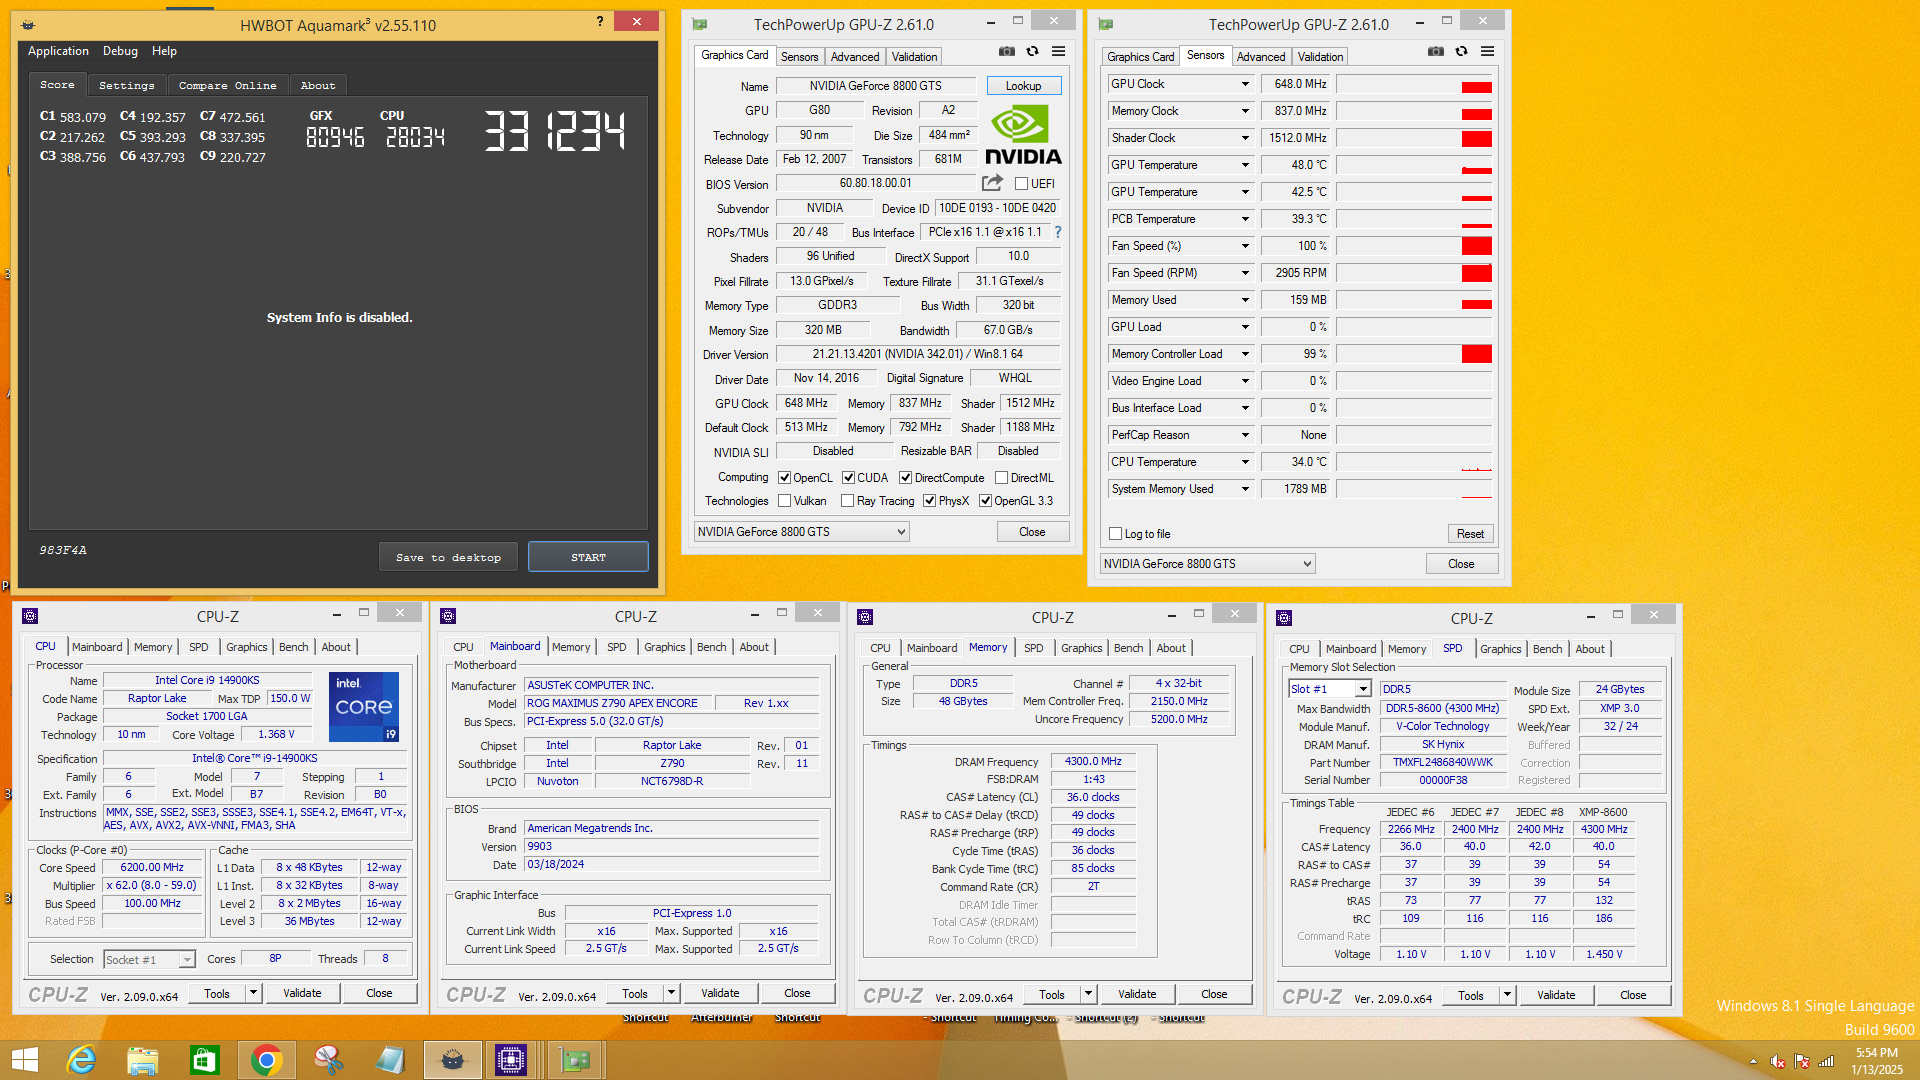1920x1080 pixels.
Task: Open GPU selector in GPU-Z Graphics Card window
Action: click(x=801, y=532)
